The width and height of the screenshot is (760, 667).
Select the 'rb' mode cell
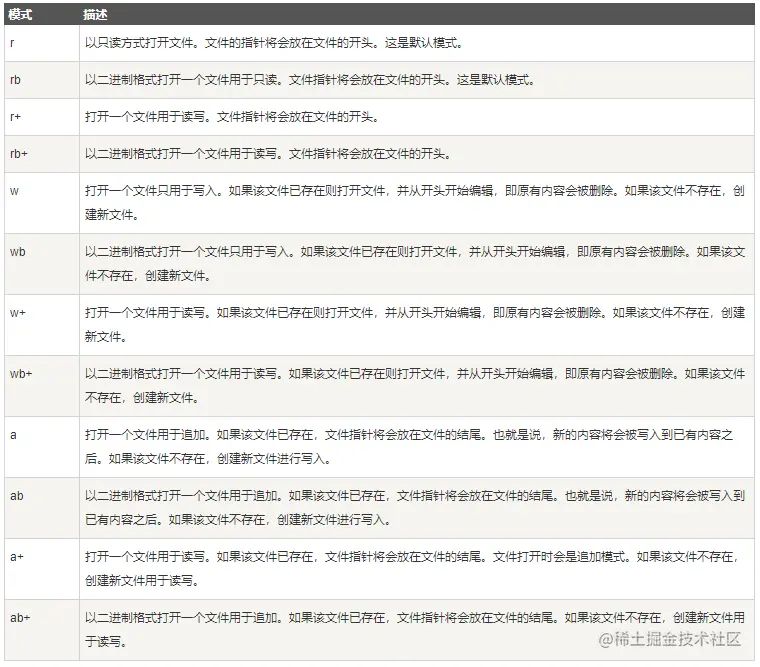(x=42, y=80)
